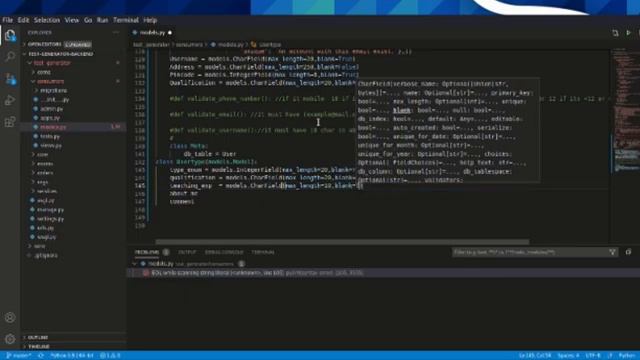Click the Python interpreter version in status bar
Screen dimensions: 640x360
coord(72,356)
